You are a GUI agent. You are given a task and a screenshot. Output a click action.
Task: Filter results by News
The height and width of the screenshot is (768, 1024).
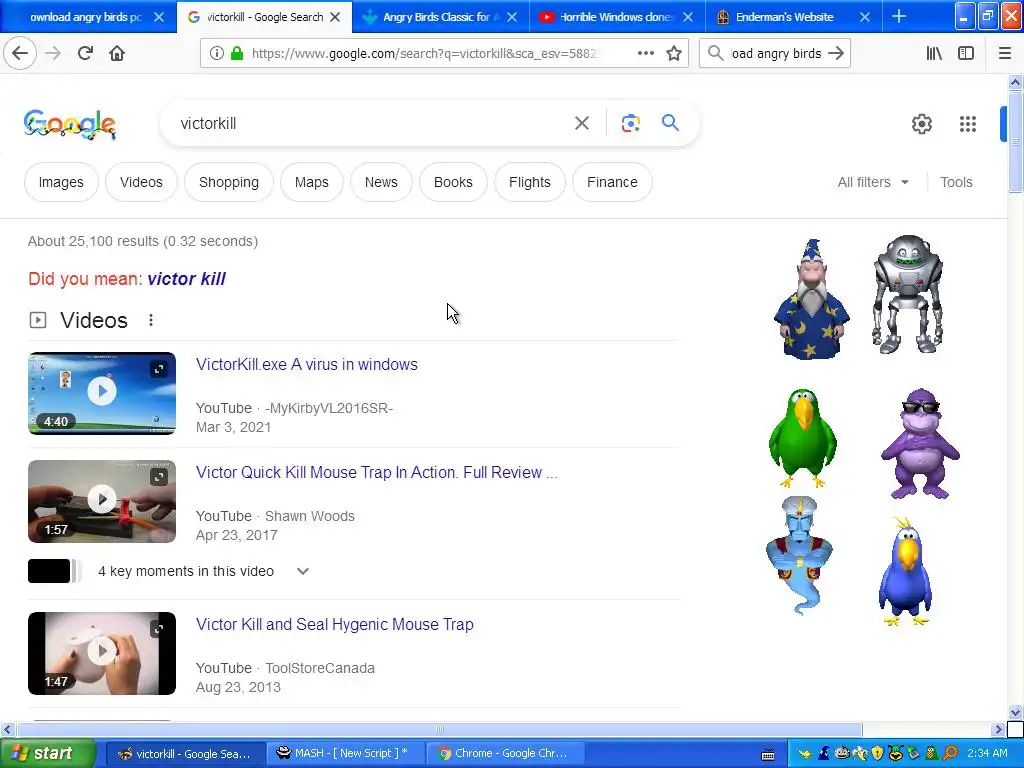coord(381,182)
